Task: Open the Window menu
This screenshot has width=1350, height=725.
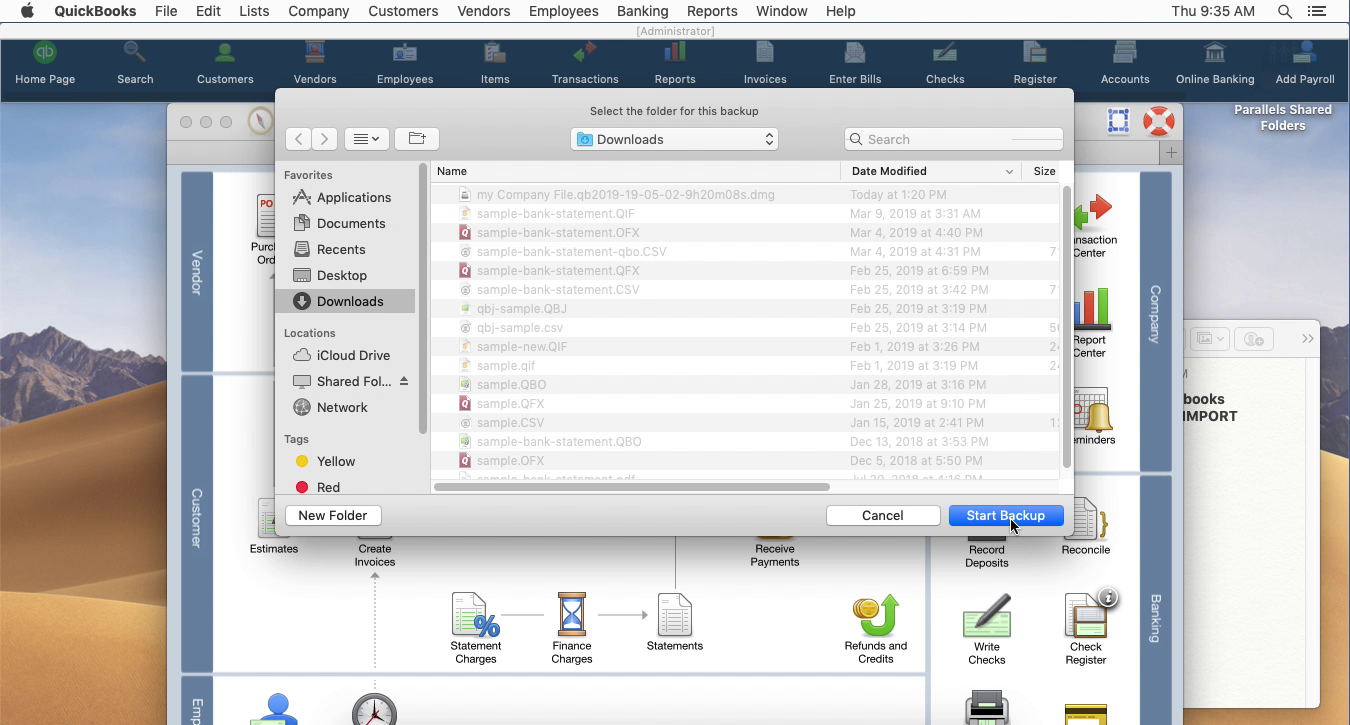Action: (781, 11)
